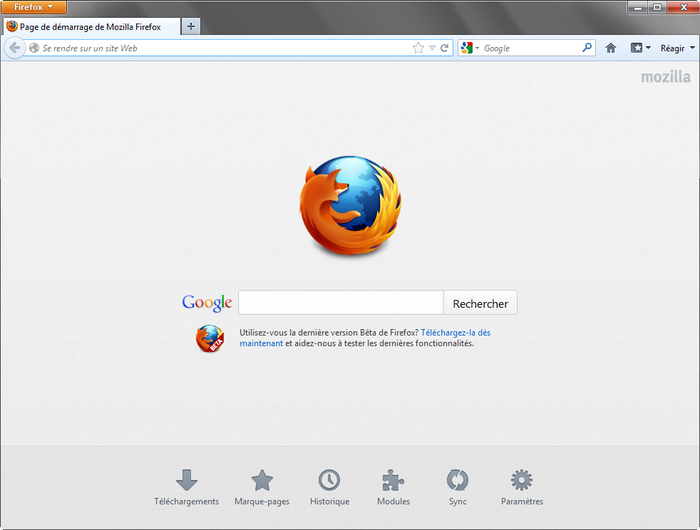Bookmark this page with the star icon
The height and width of the screenshot is (530, 700).
[418, 48]
